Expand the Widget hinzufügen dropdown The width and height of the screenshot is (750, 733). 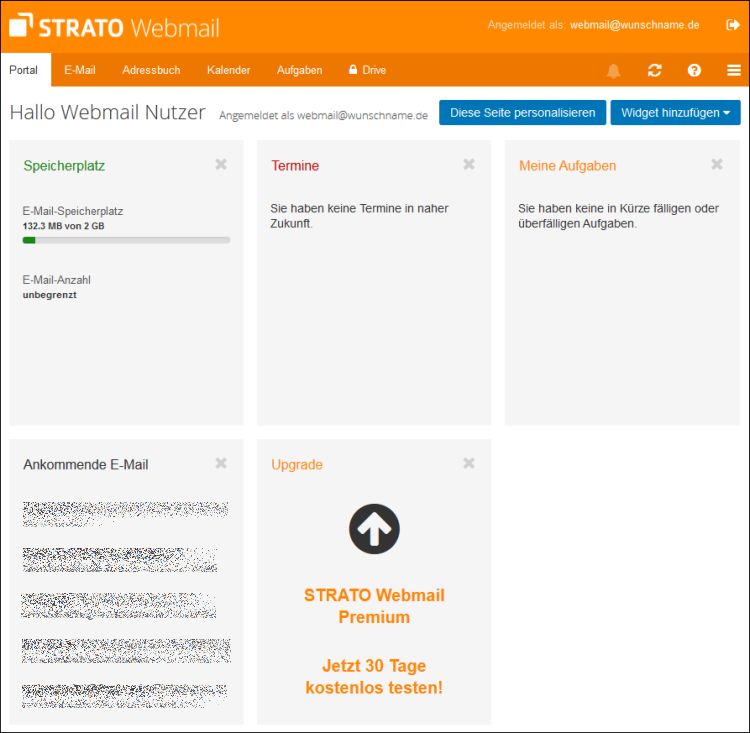[675, 112]
